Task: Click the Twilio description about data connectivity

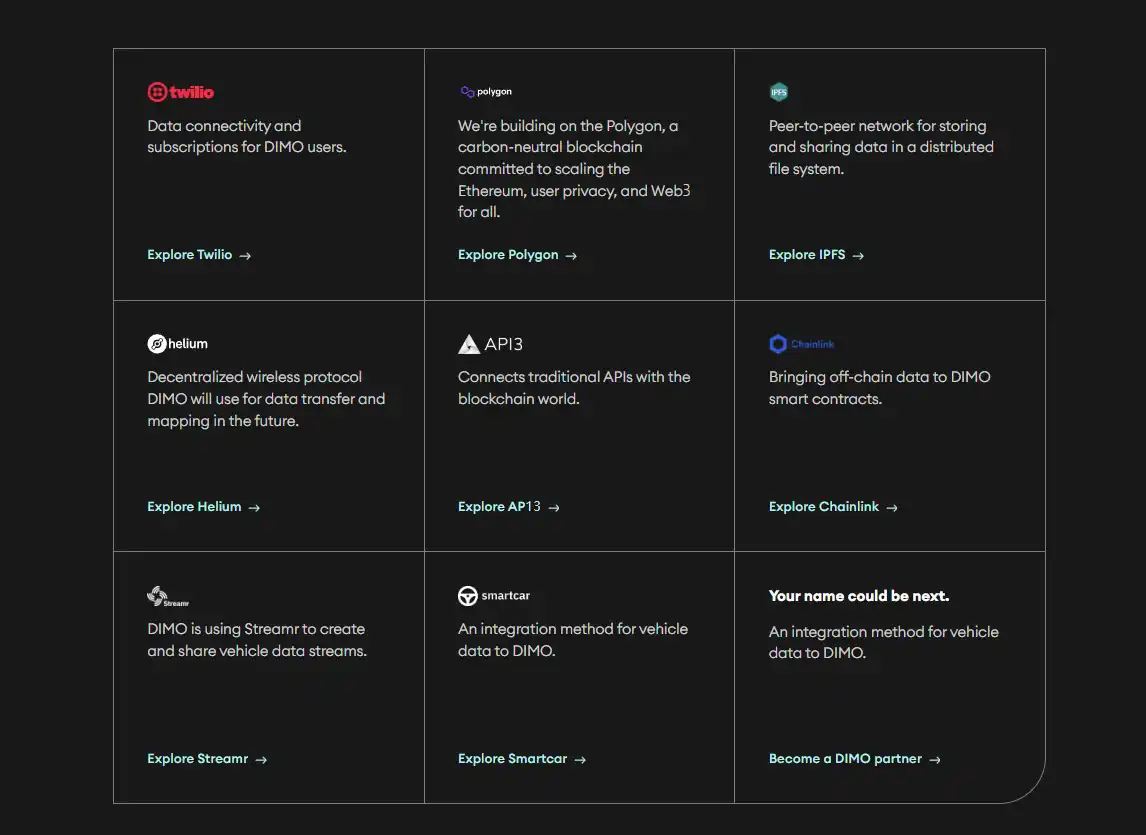Action: coord(247,137)
